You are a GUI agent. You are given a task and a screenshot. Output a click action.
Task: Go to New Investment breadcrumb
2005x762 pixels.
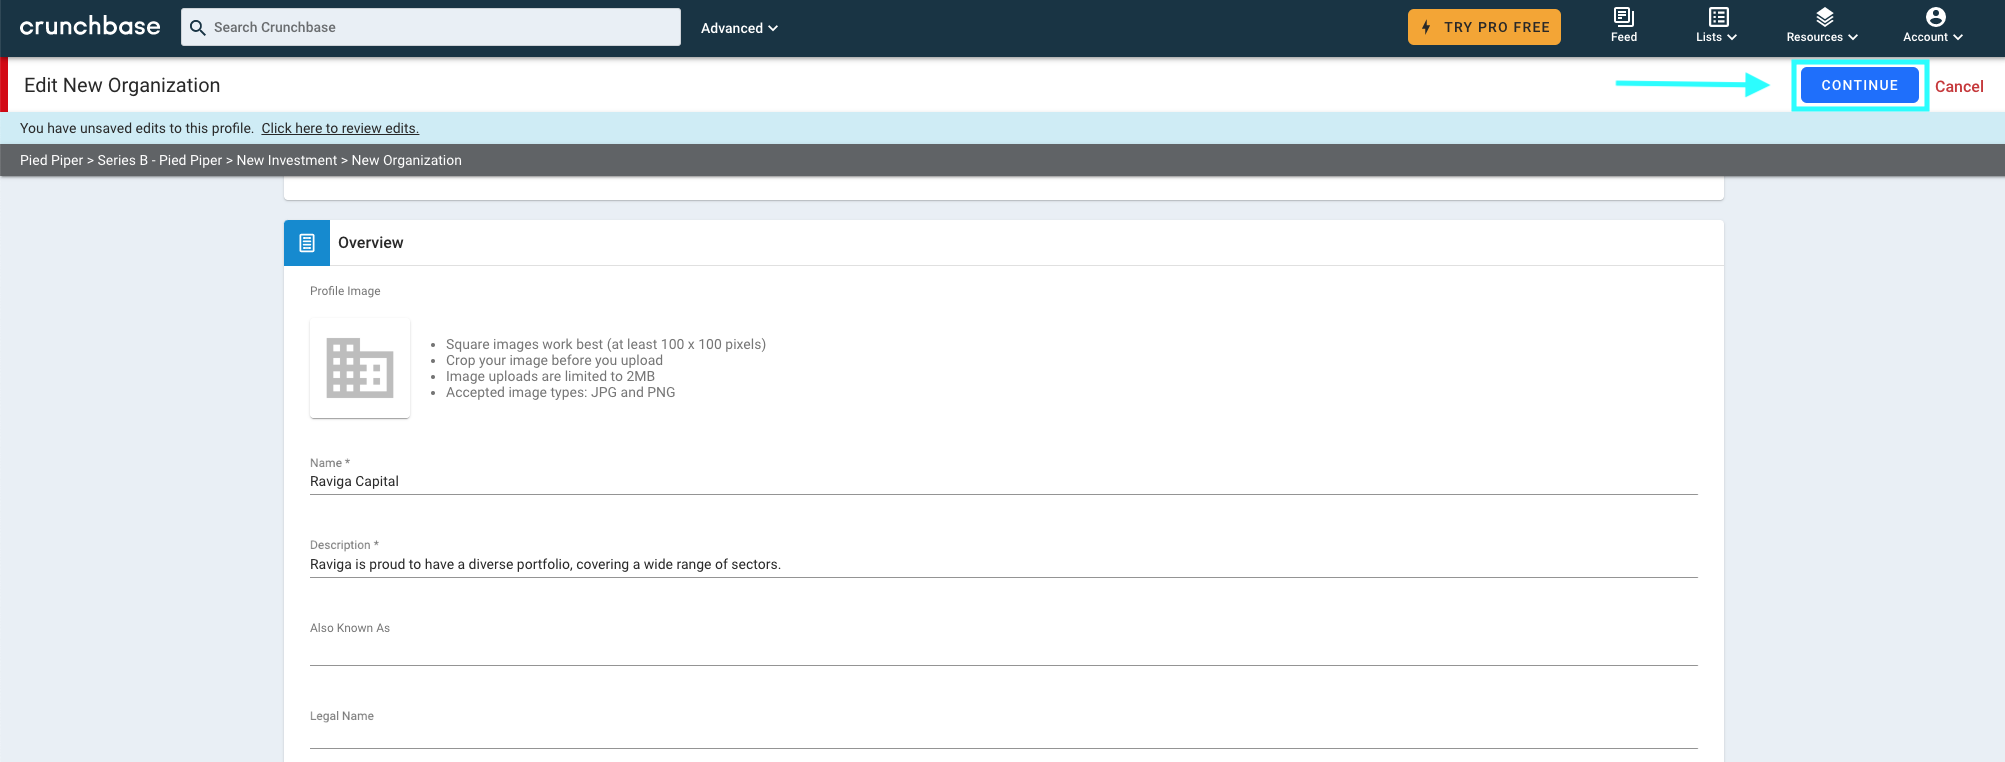pos(287,160)
